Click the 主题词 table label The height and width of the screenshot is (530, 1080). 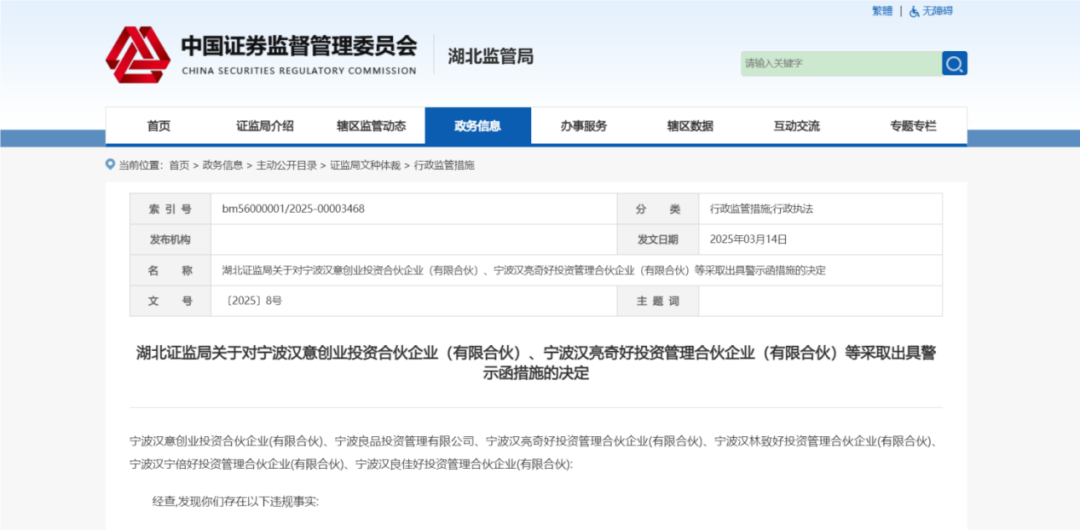[658, 301]
